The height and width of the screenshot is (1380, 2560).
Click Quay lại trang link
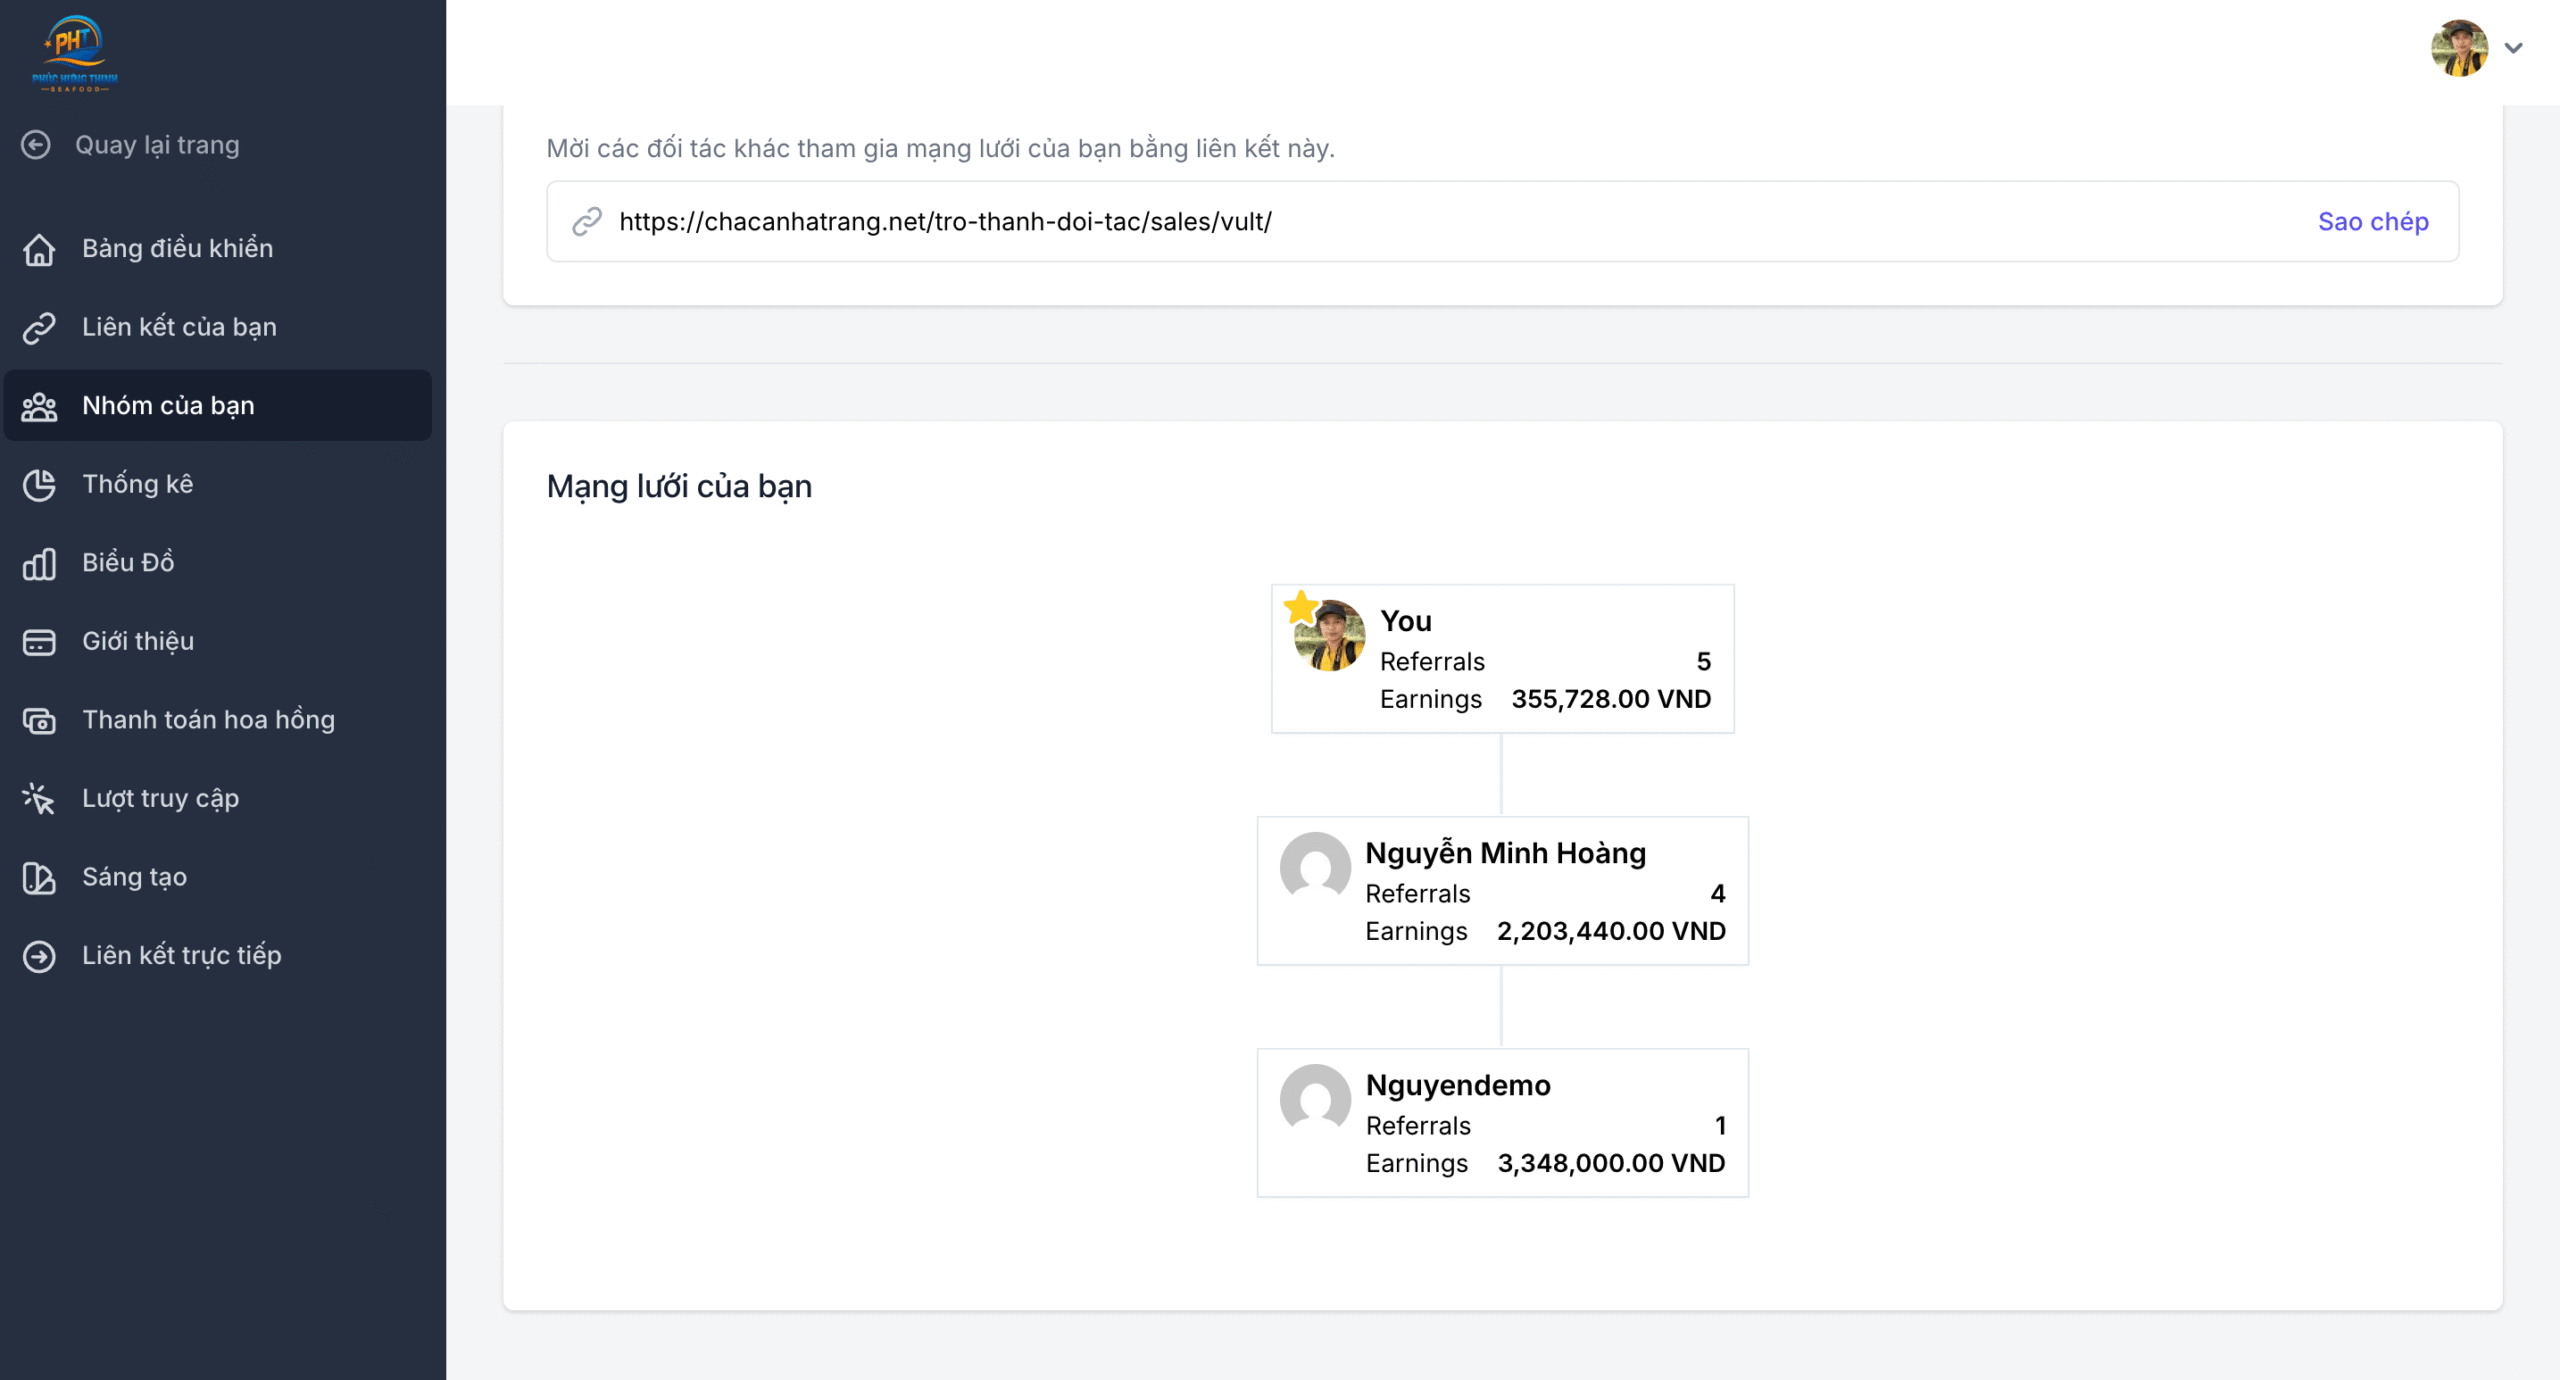click(157, 145)
